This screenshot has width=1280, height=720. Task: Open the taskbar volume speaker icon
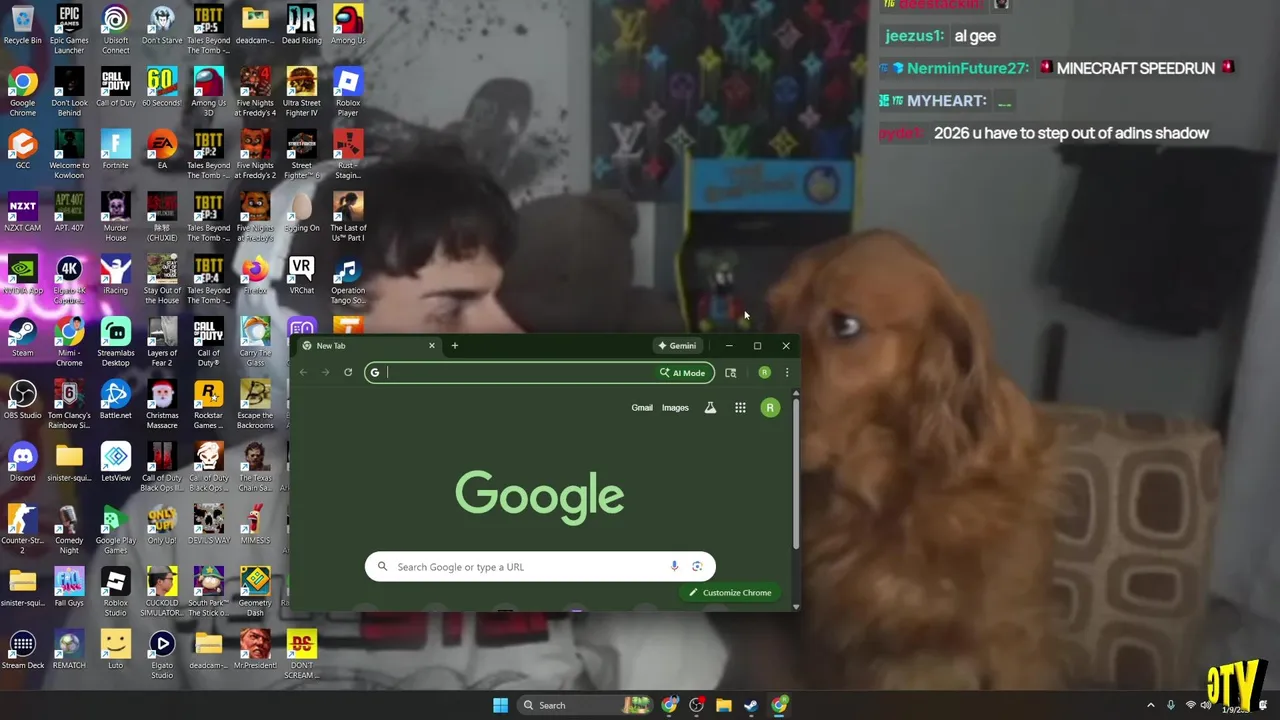pyautogui.click(x=1206, y=706)
